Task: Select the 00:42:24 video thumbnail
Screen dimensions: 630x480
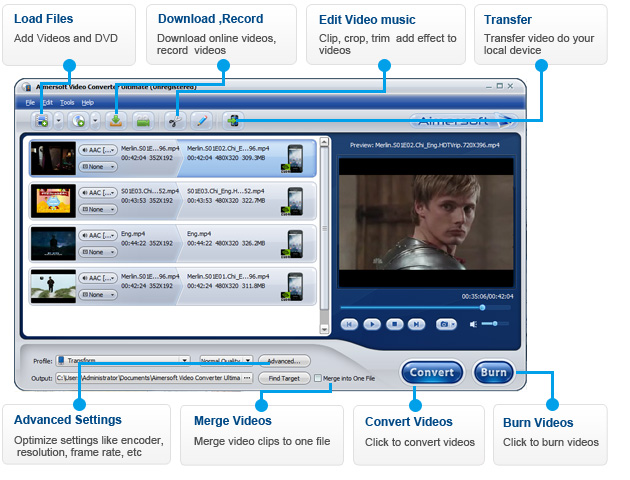Action: 53,286
